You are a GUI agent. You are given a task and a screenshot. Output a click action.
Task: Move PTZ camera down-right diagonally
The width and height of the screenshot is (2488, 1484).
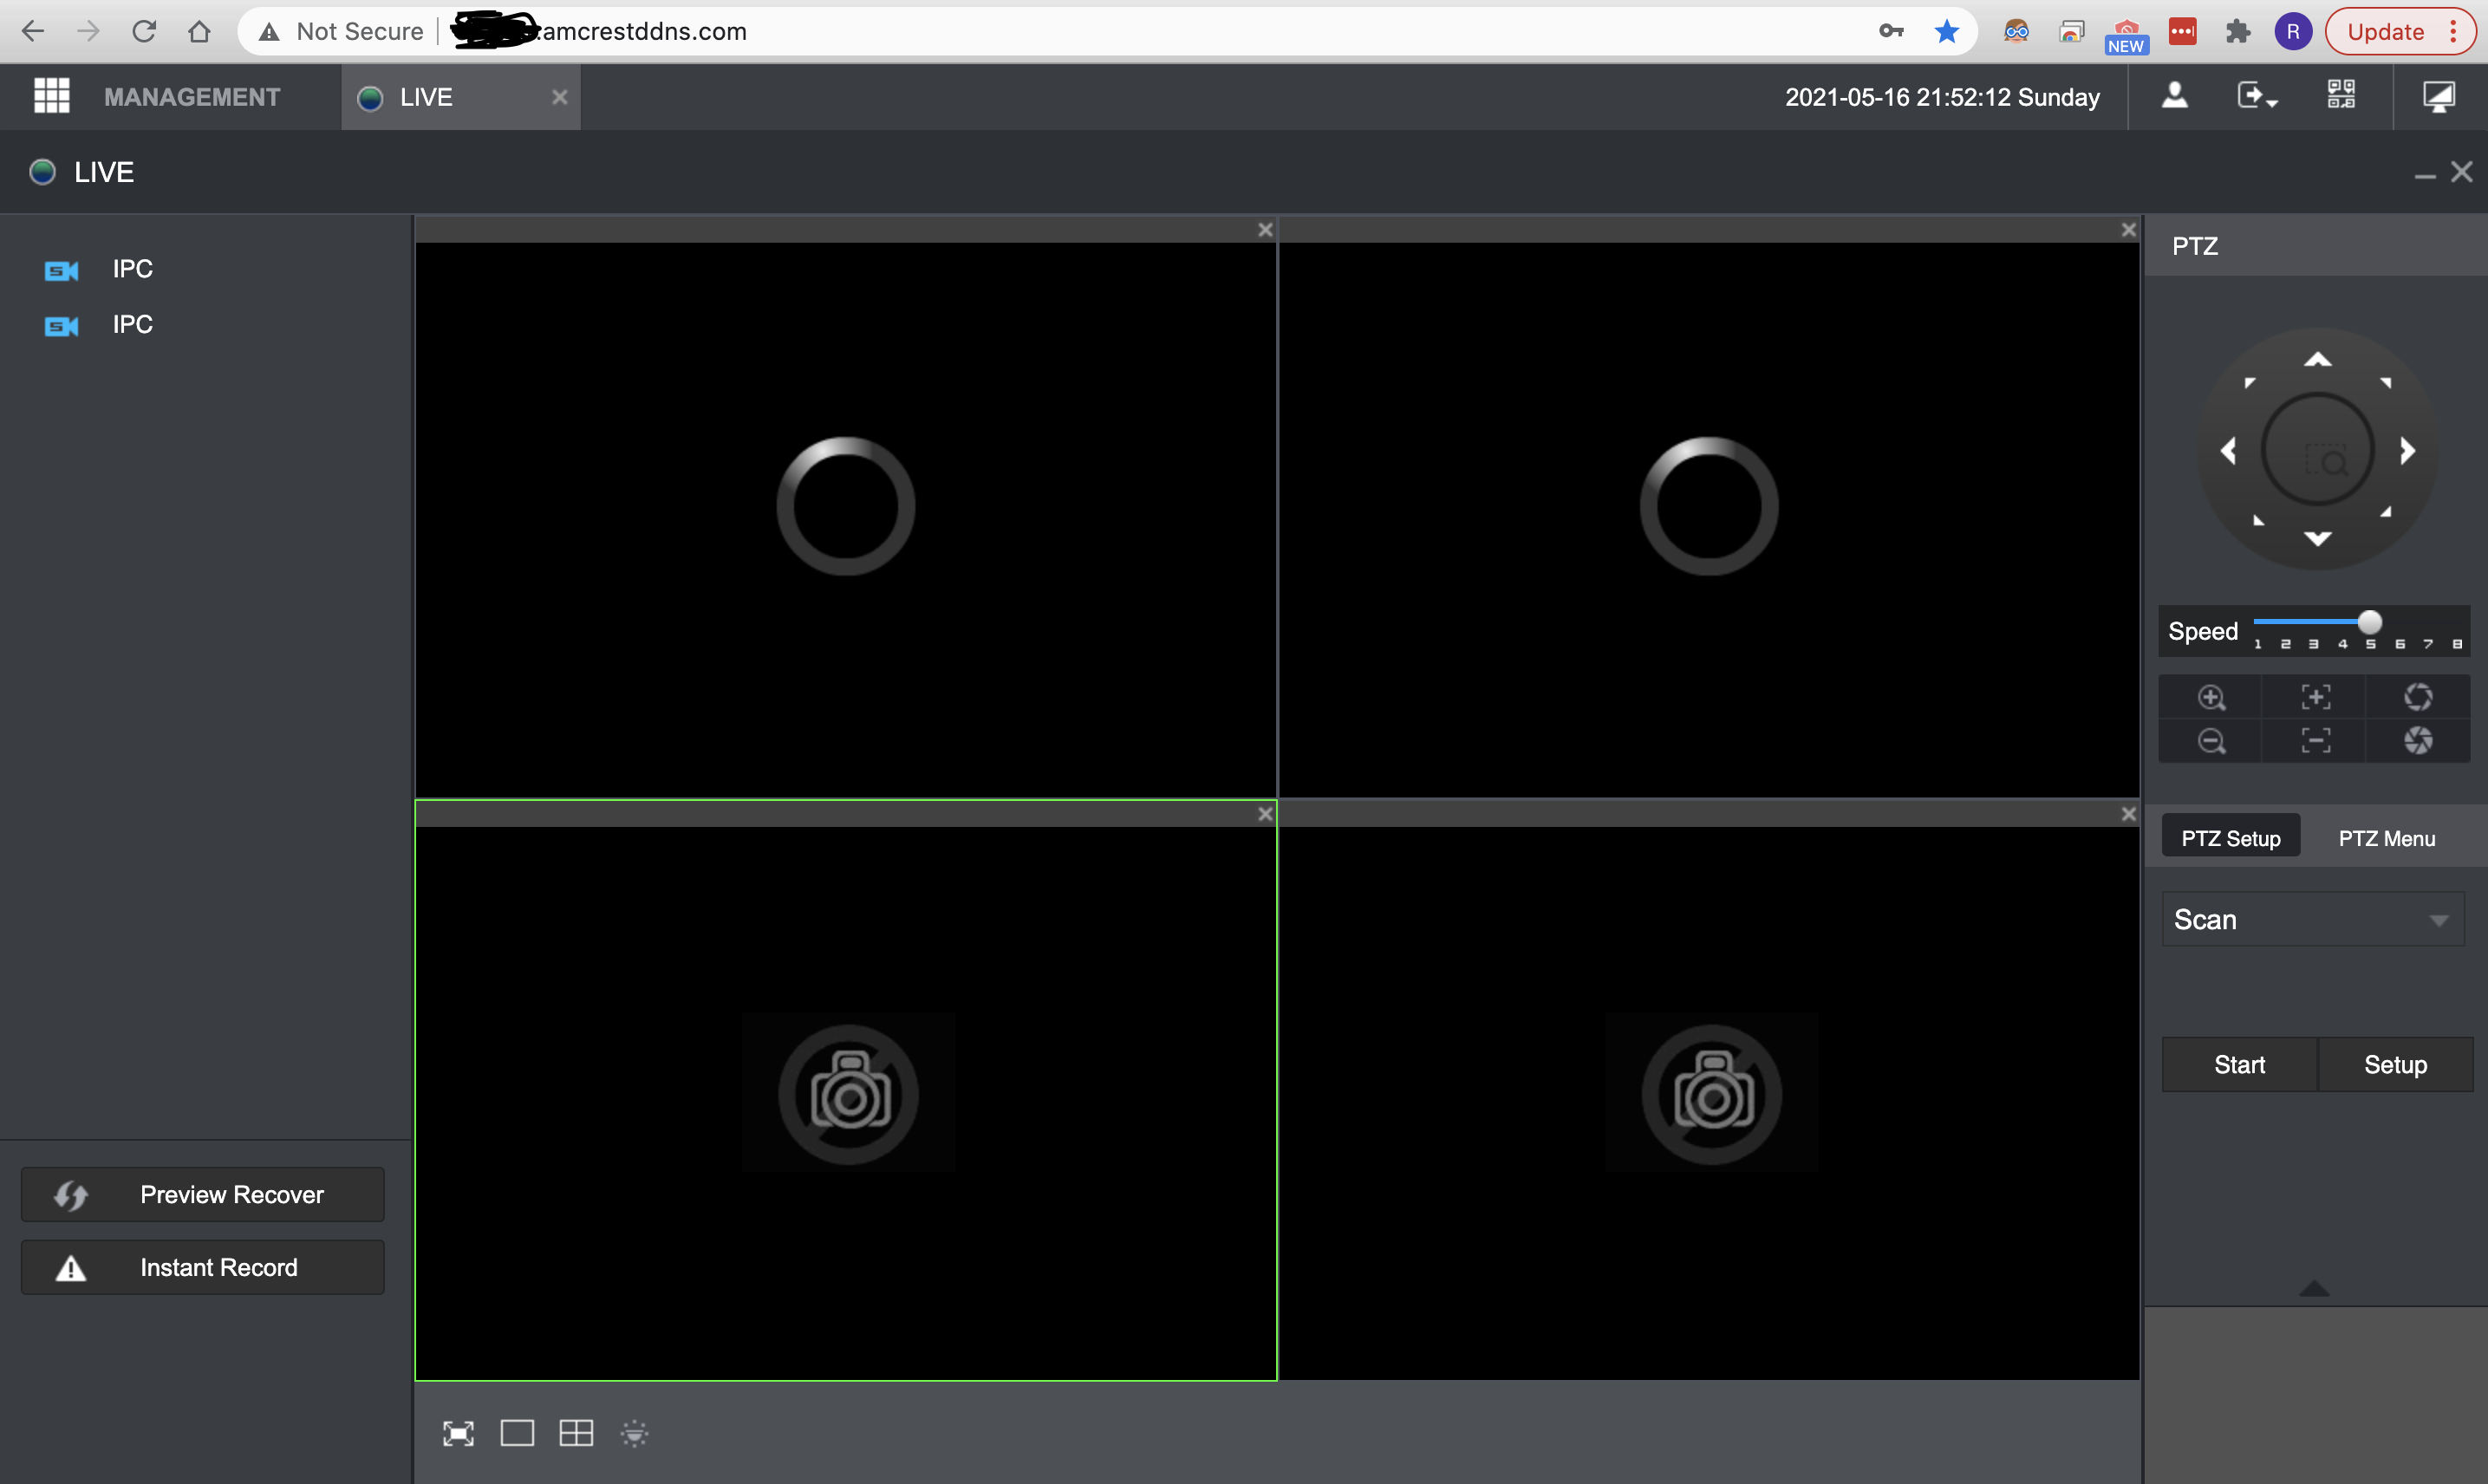[x=2386, y=512]
